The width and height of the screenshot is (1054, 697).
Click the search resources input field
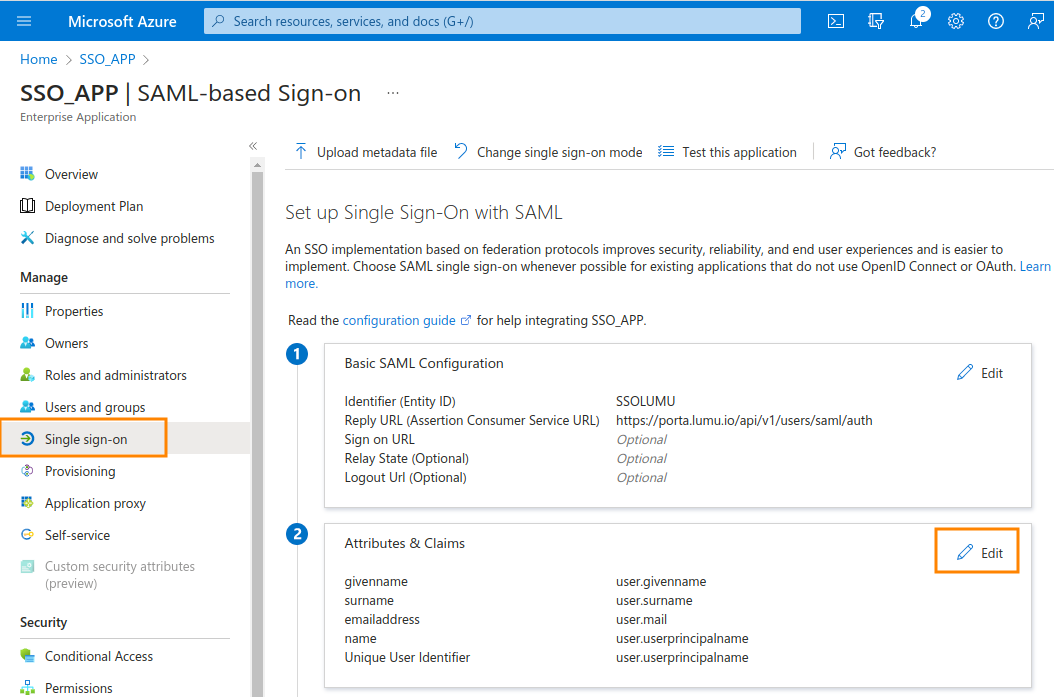[x=503, y=21]
